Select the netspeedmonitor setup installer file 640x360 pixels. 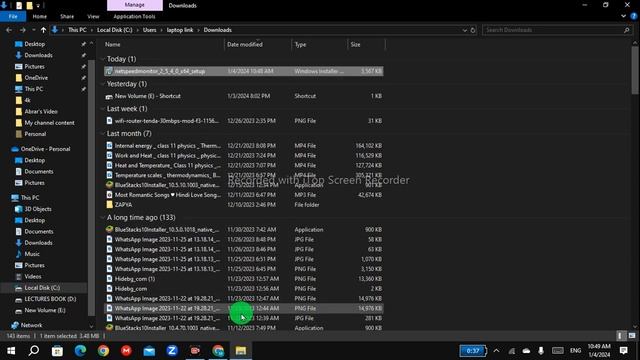pyautogui.click(x=244, y=71)
